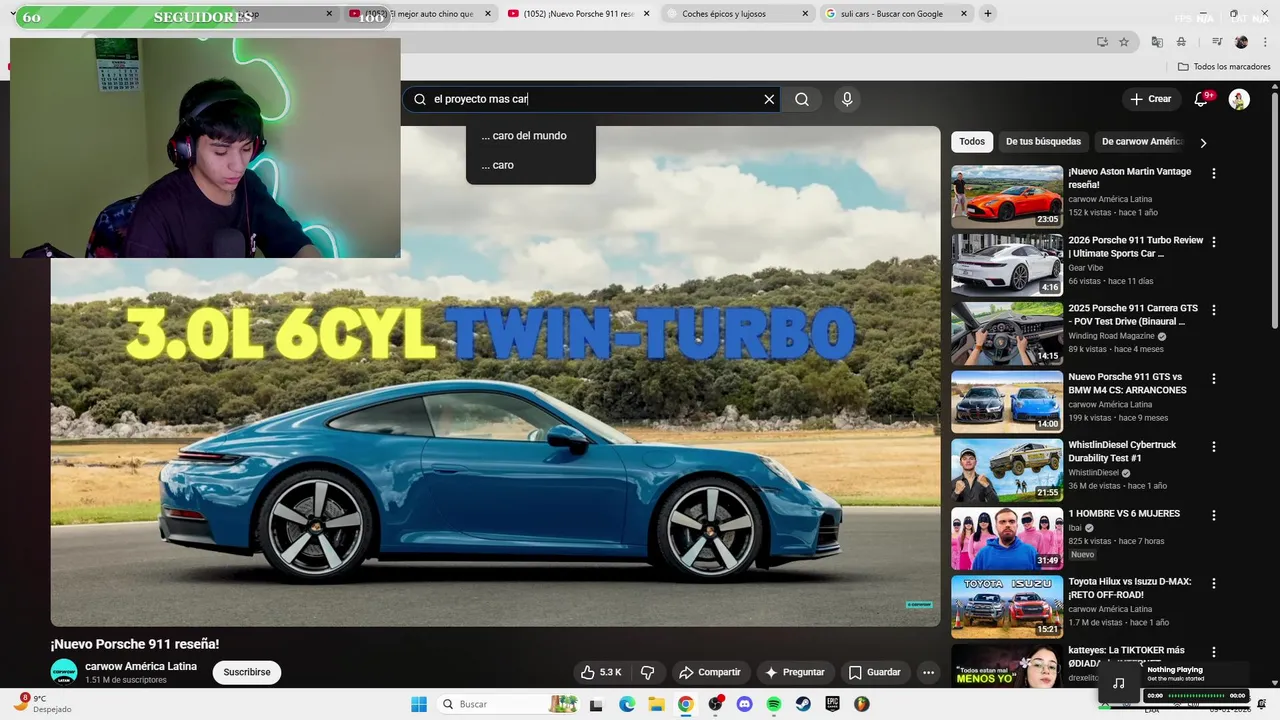1280x720 pixels.
Task: Select the 'De carwow América' chip
Action: pos(1142,142)
